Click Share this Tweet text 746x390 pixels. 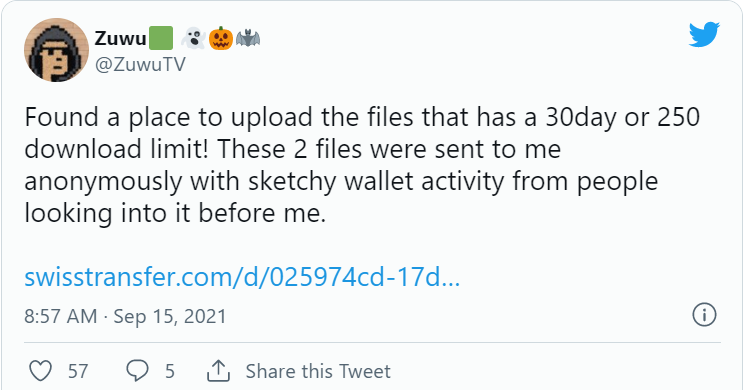pyautogui.click(x=318, y=371)
